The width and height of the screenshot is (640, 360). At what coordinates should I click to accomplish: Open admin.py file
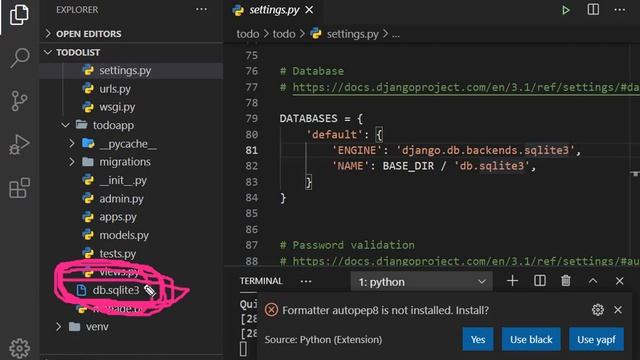[x=121, y=199]
